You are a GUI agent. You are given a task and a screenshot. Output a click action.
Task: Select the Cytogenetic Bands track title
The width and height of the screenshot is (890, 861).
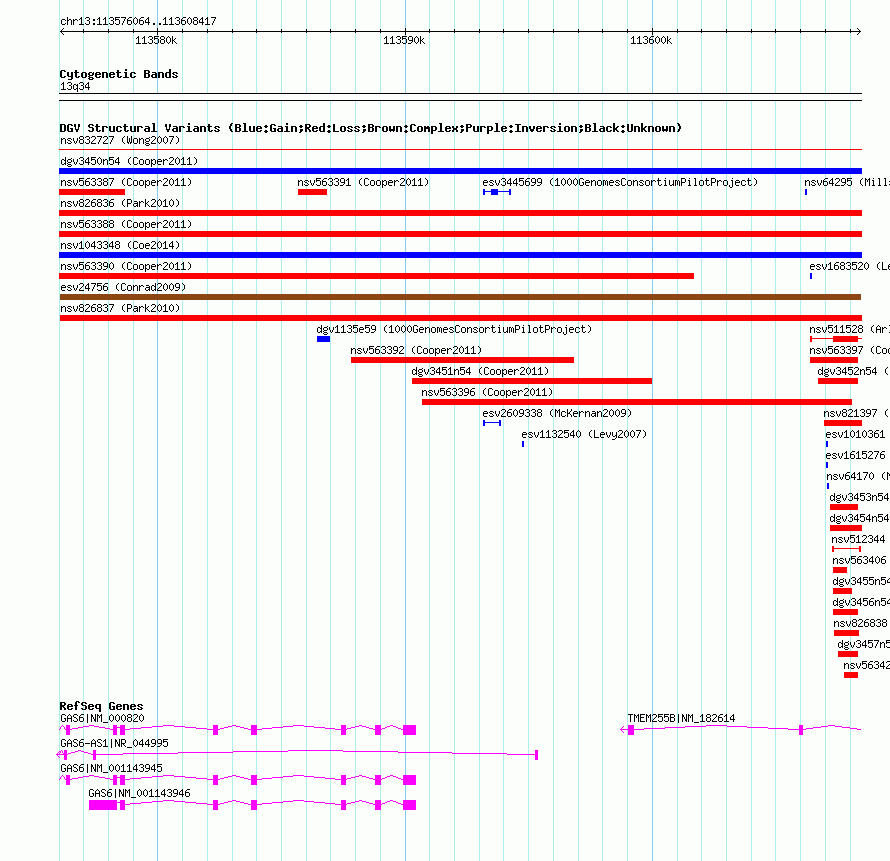pos(119,74)
